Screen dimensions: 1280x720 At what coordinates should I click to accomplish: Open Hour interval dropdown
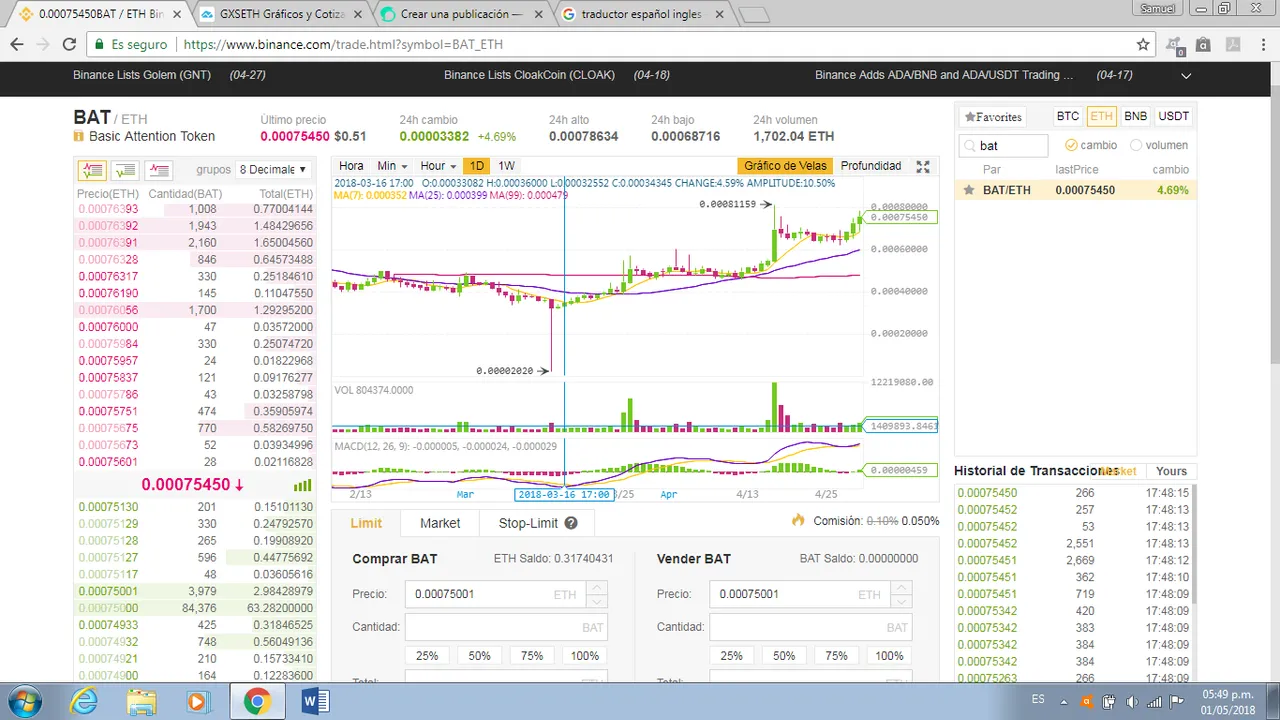click(438, 166)
